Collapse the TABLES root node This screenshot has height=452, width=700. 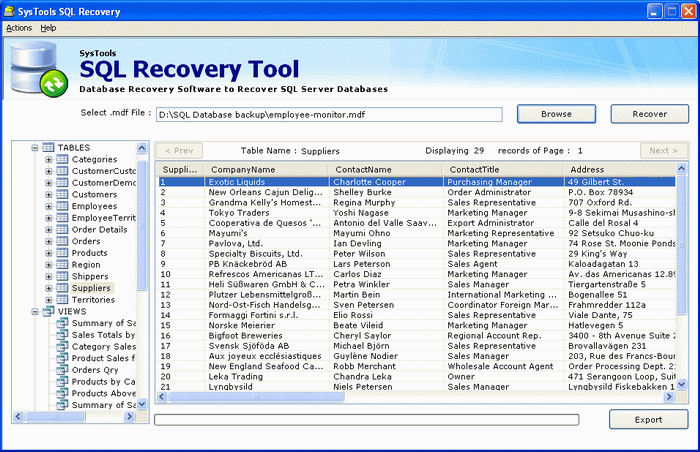click(x=35, y=147)
